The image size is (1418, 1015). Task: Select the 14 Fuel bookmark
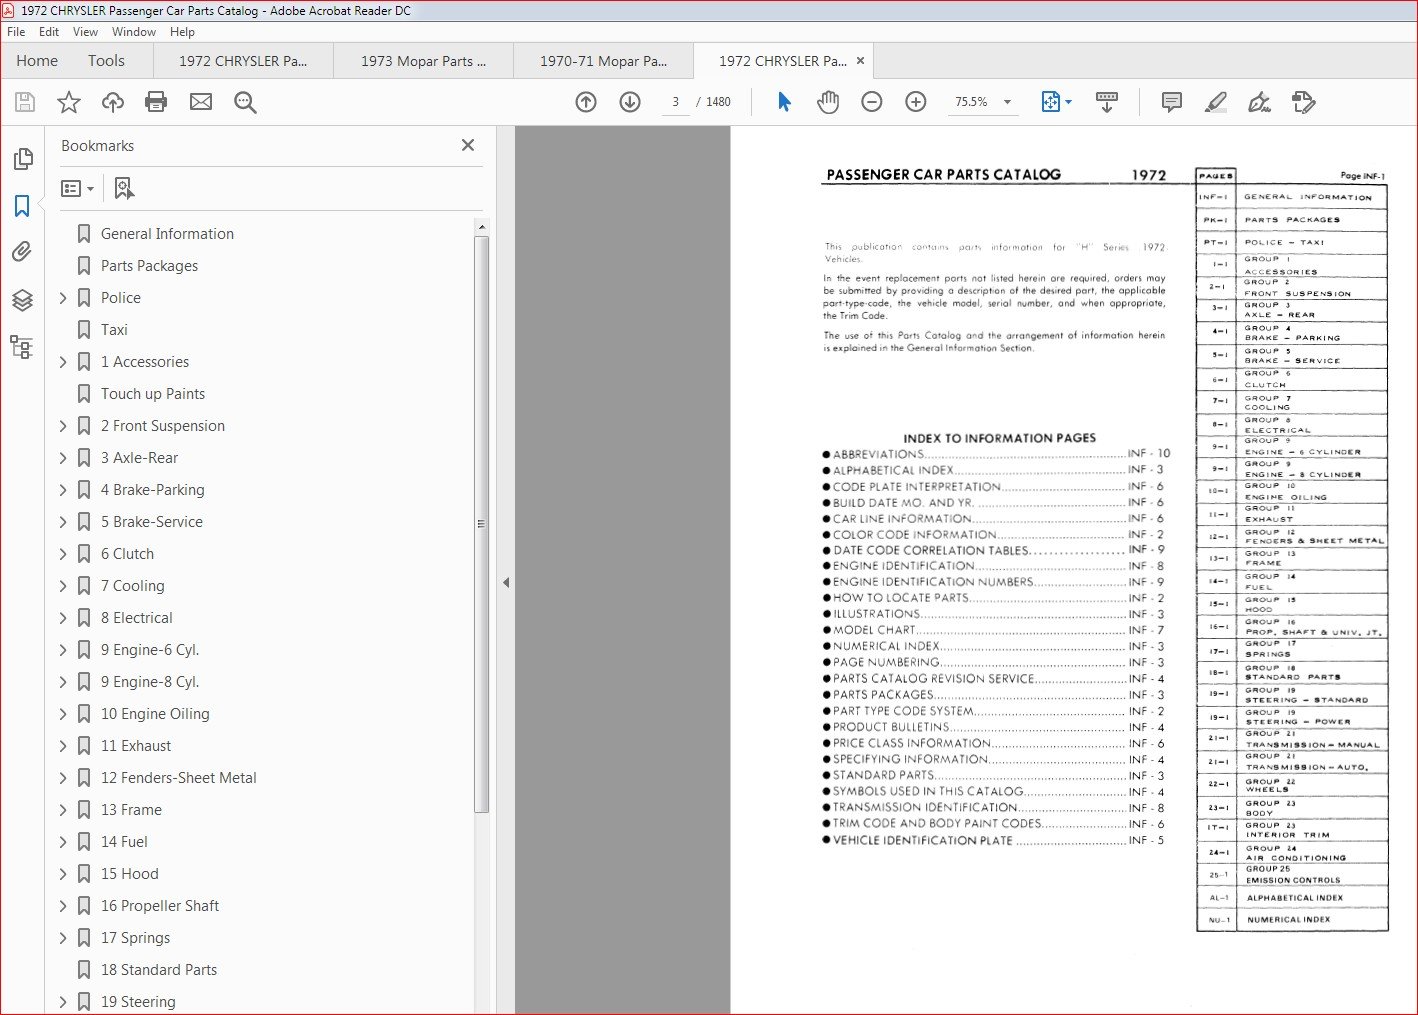[x=124, y=842]
